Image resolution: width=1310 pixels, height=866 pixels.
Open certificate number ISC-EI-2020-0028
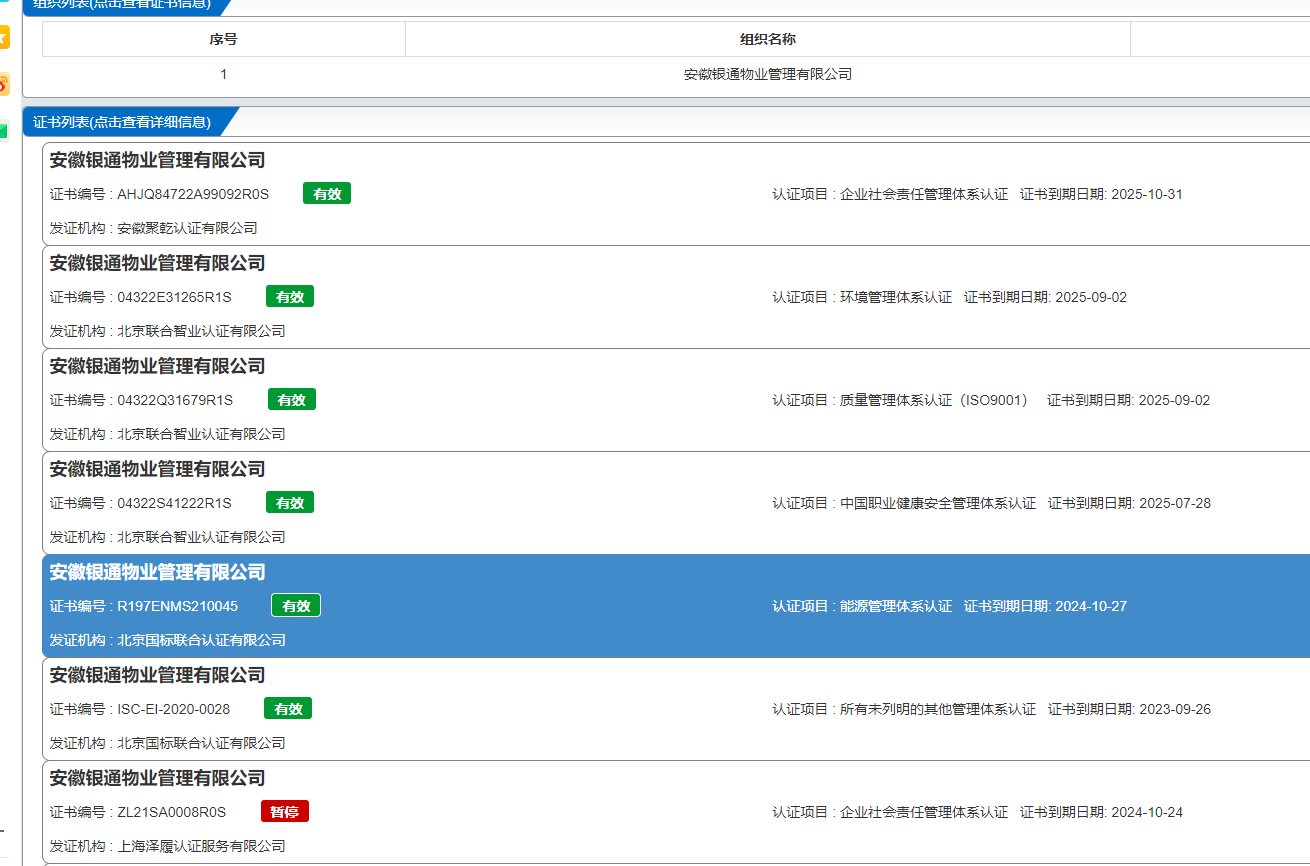[173, 709]
